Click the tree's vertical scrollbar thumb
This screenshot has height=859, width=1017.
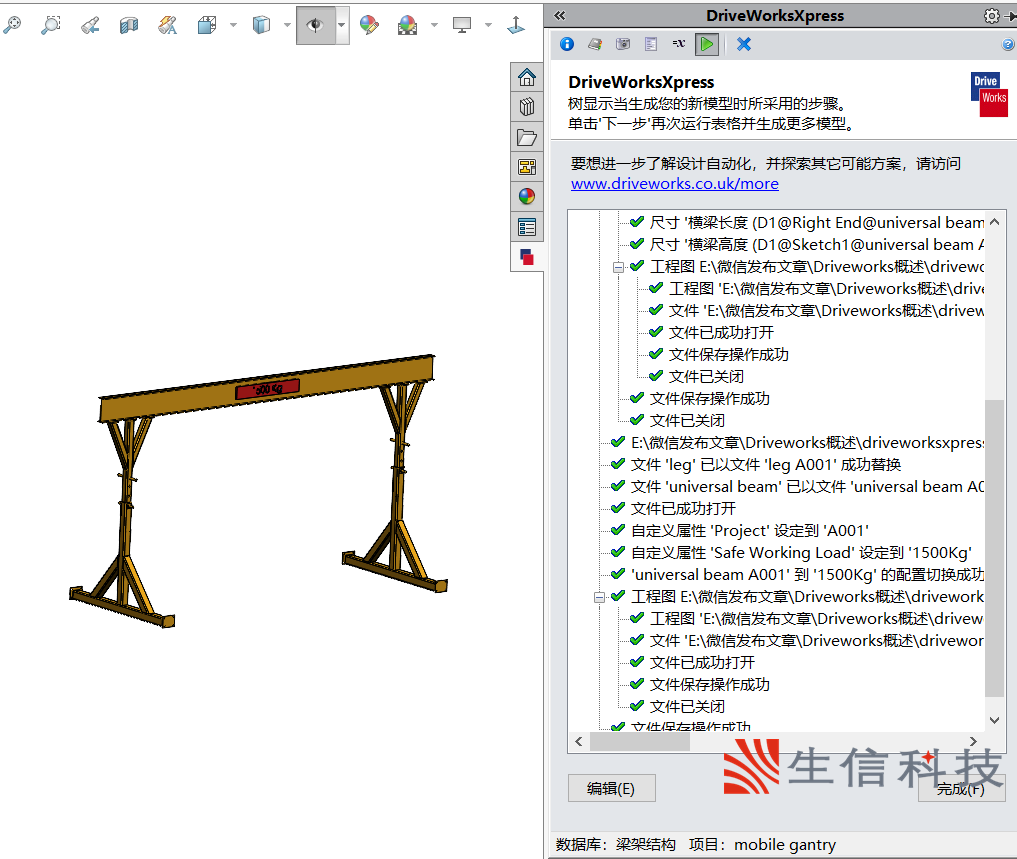[x=994, y=548]
